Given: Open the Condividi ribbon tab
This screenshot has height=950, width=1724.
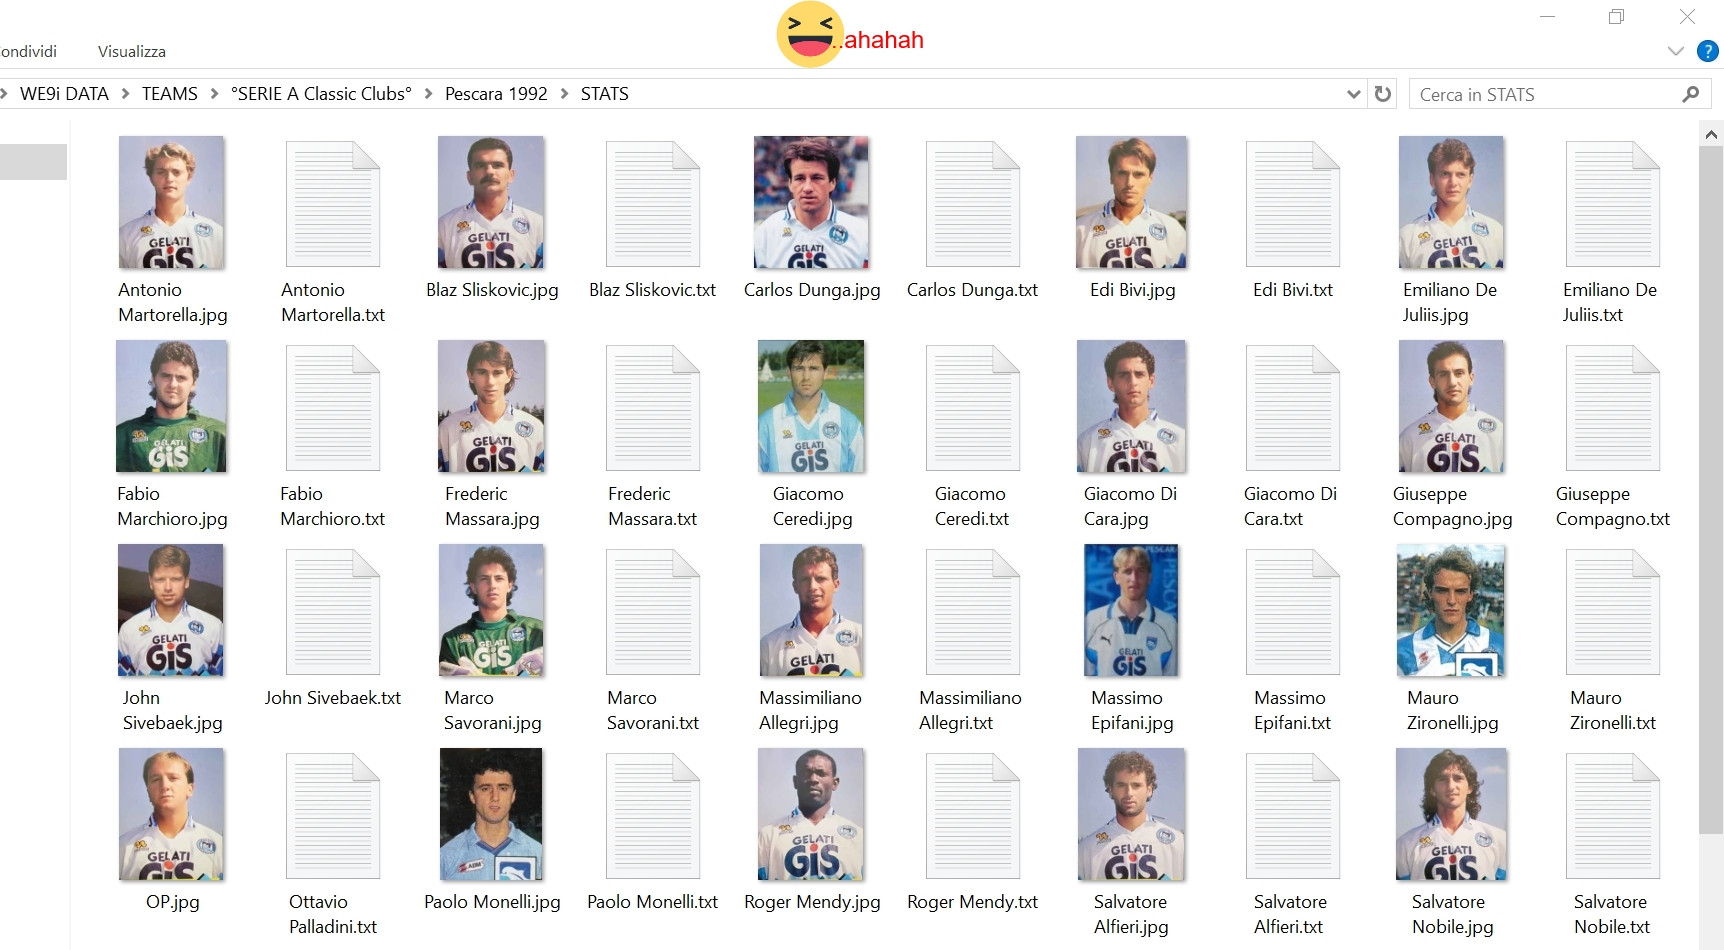Looking at the screenshot, I should 28,51.
